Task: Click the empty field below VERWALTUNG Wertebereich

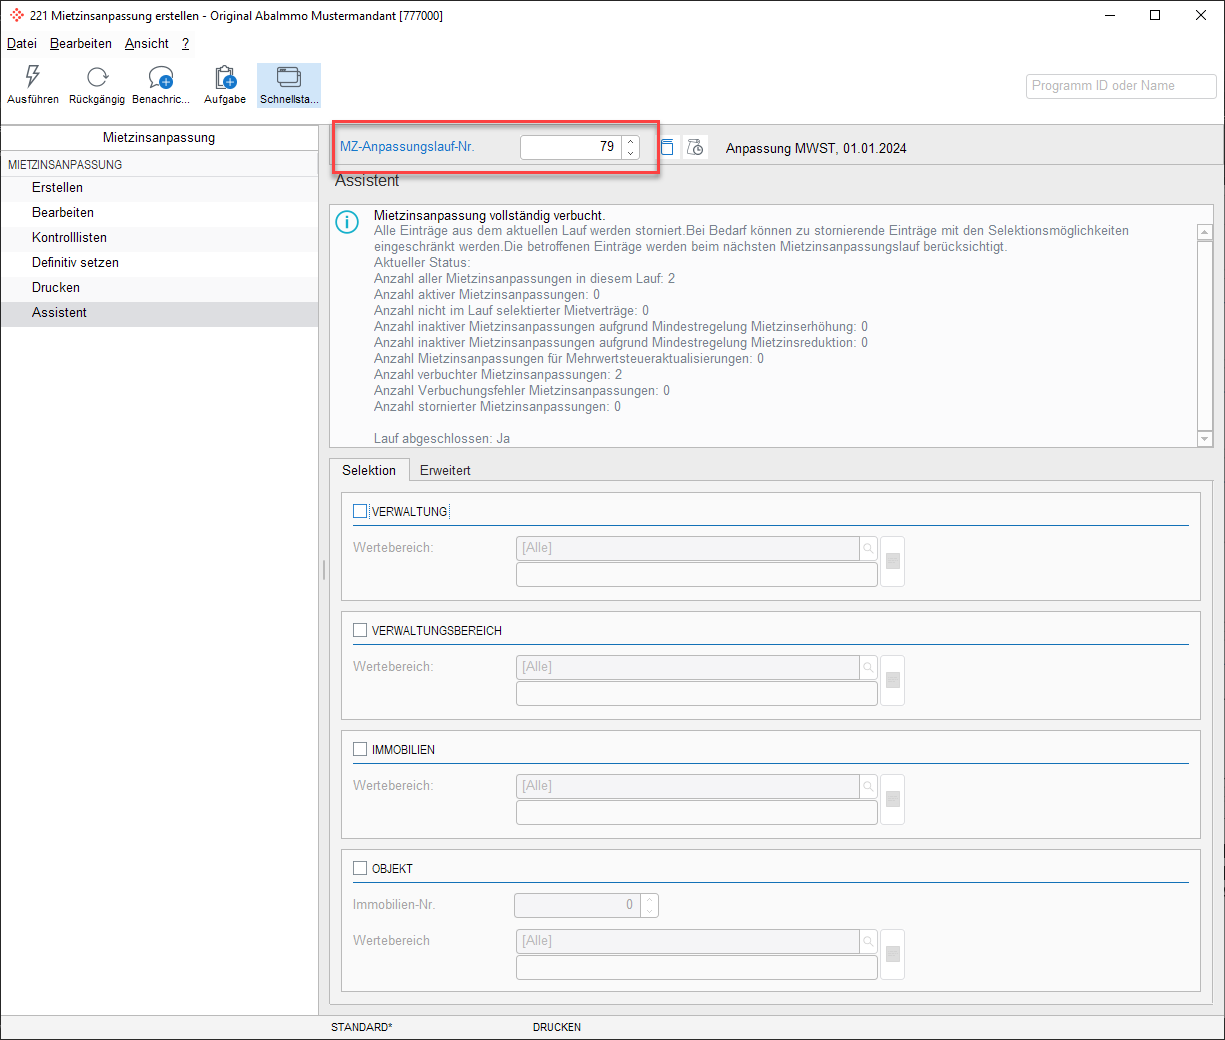Action: tap(697, 574)
